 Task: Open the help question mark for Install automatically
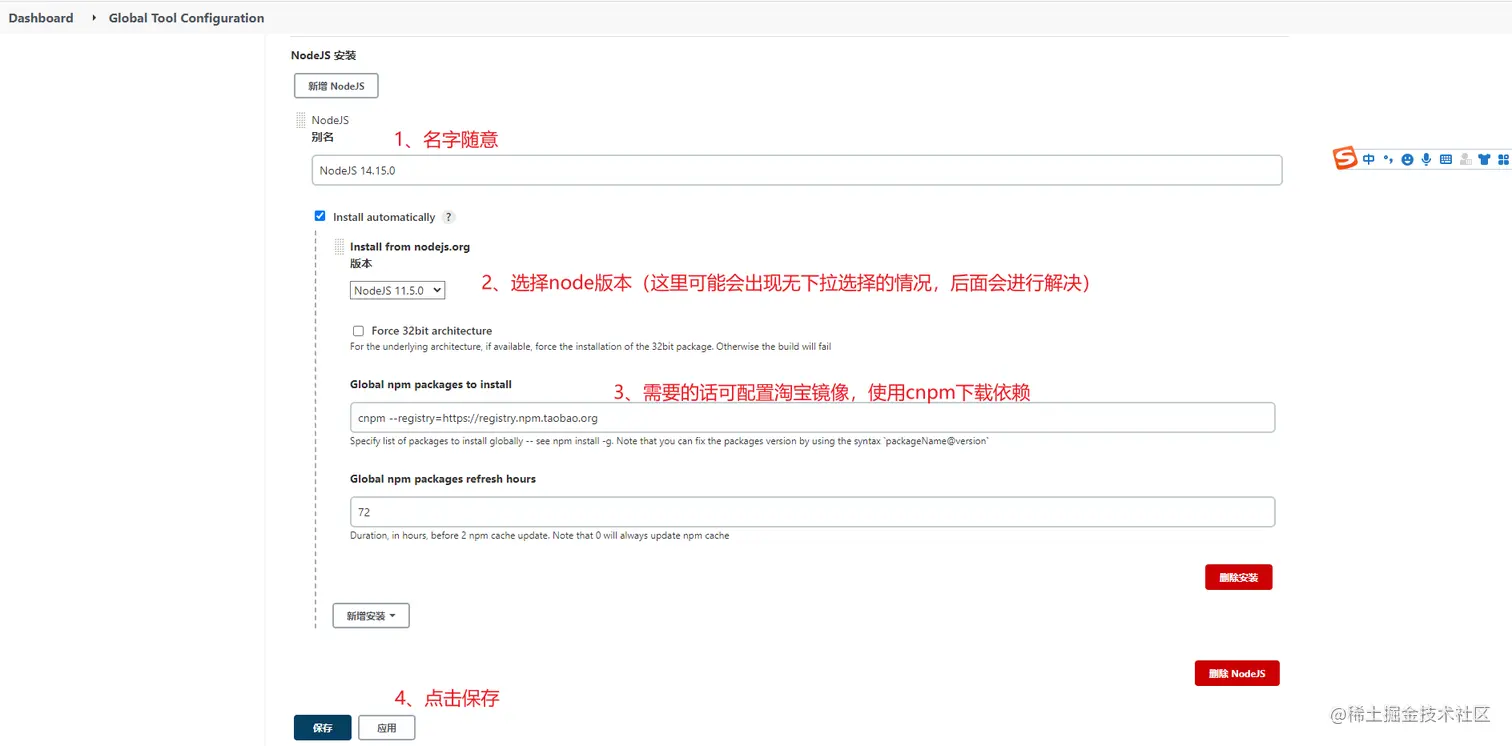point(449,217)
